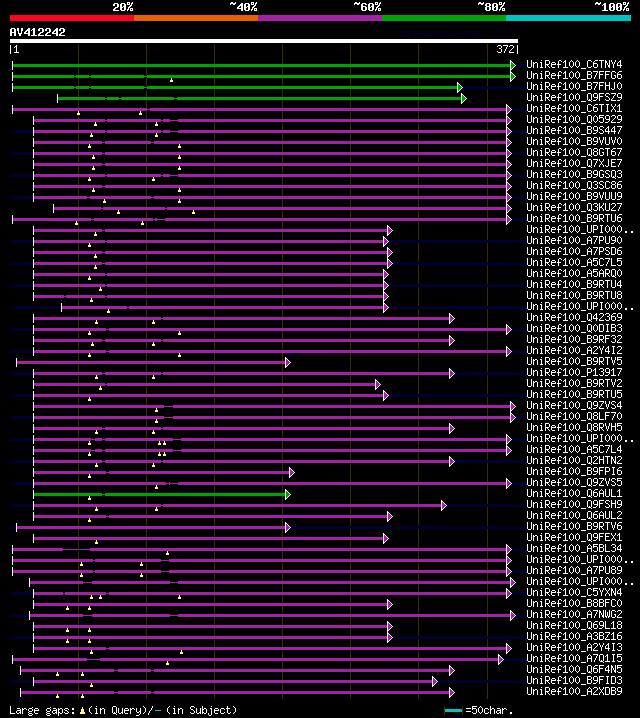Click the green ~80% identity legend segment
The image size is (640, 718).
[x=444, y=18]
